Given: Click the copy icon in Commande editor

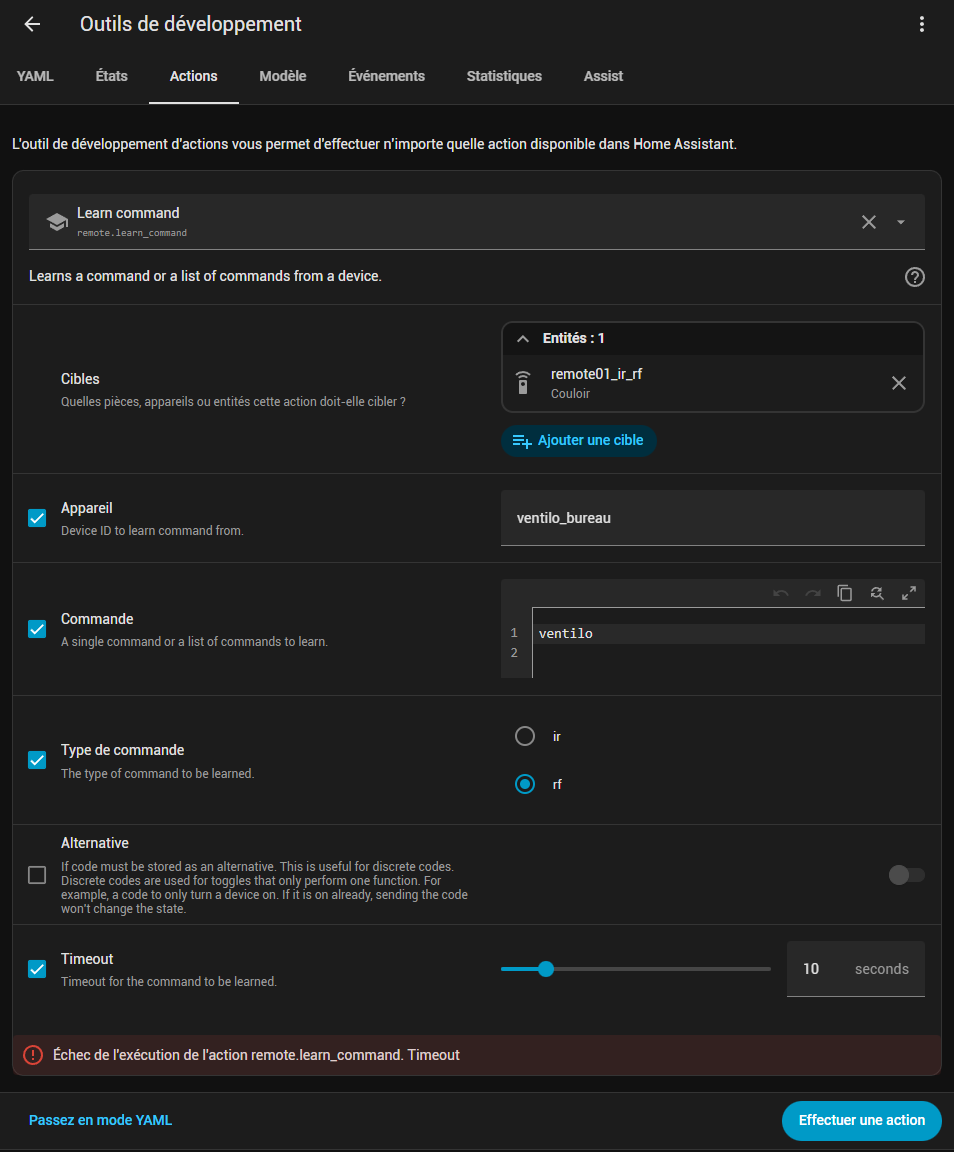Looking at the screenshot, I should pyautogui.click(x=844, y=593).
